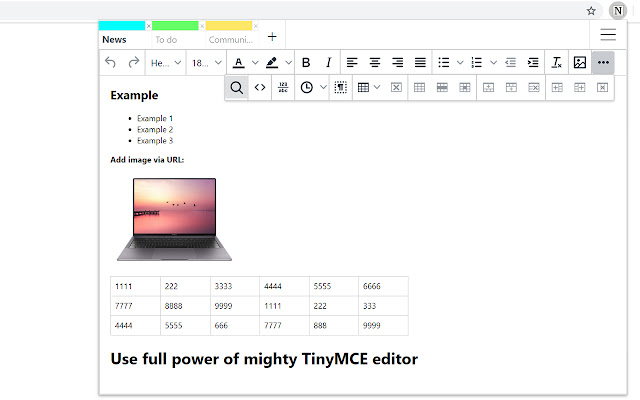Select the laptop image in the editor

174,219
